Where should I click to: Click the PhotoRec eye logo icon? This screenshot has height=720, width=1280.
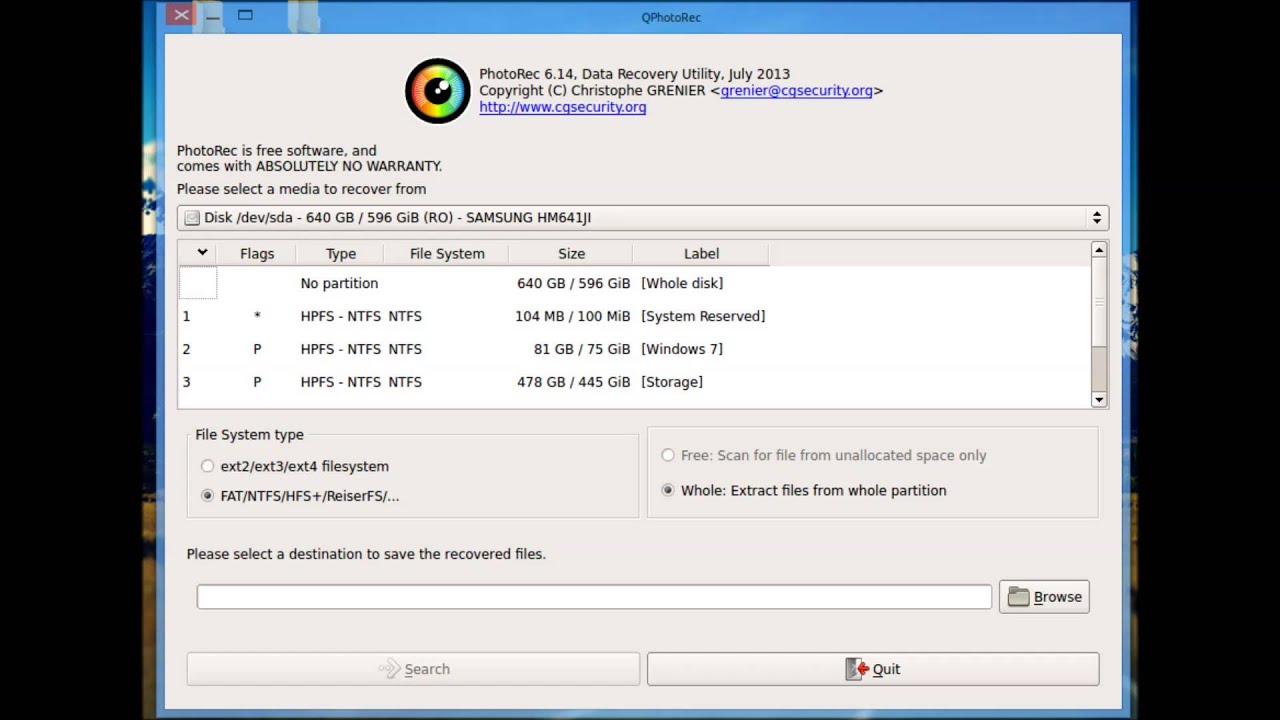[437, 91]
